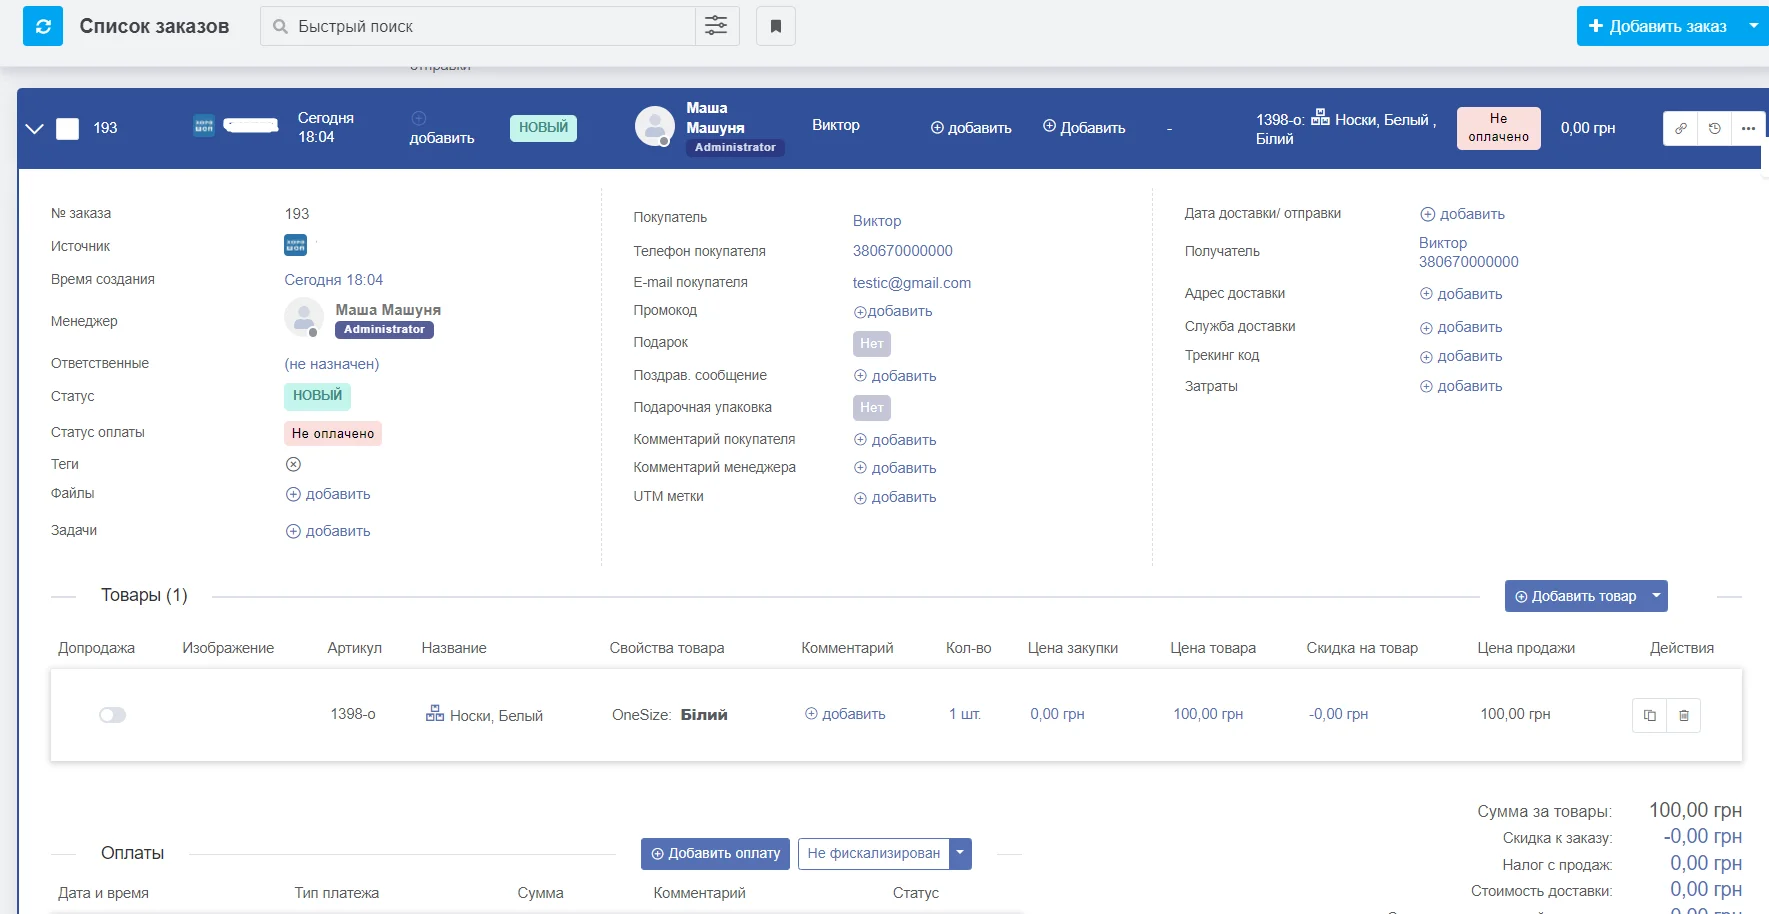Click the saved filters bookmark icon
1769x914 pixels.
(775, 26)
